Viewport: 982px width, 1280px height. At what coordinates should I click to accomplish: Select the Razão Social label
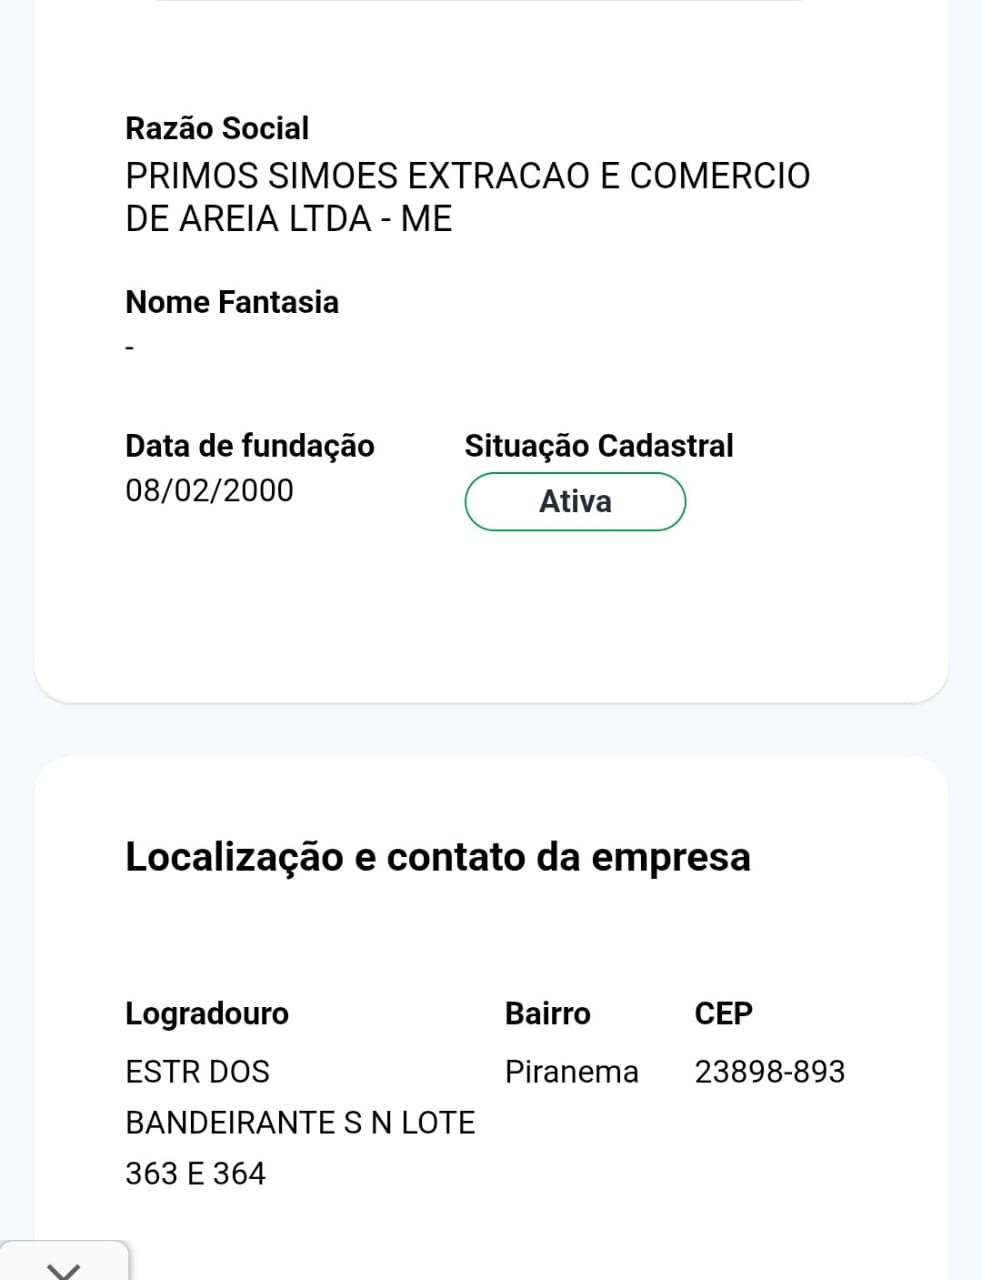coord(217,128)
